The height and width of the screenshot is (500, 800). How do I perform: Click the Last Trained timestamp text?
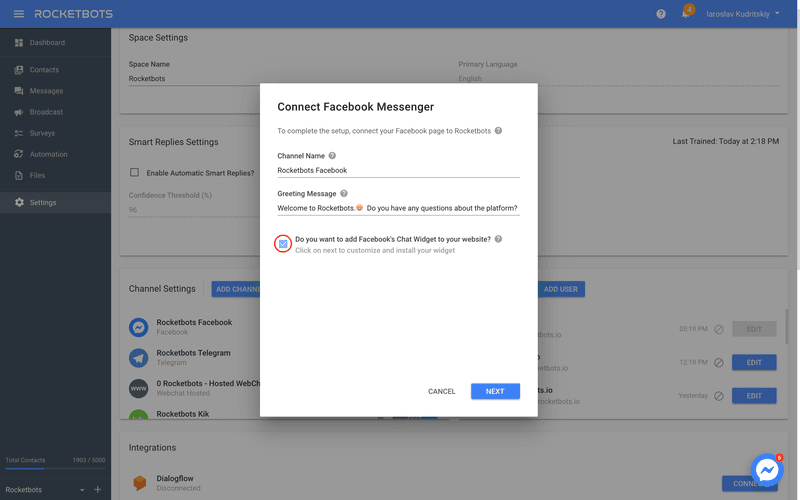726,141
